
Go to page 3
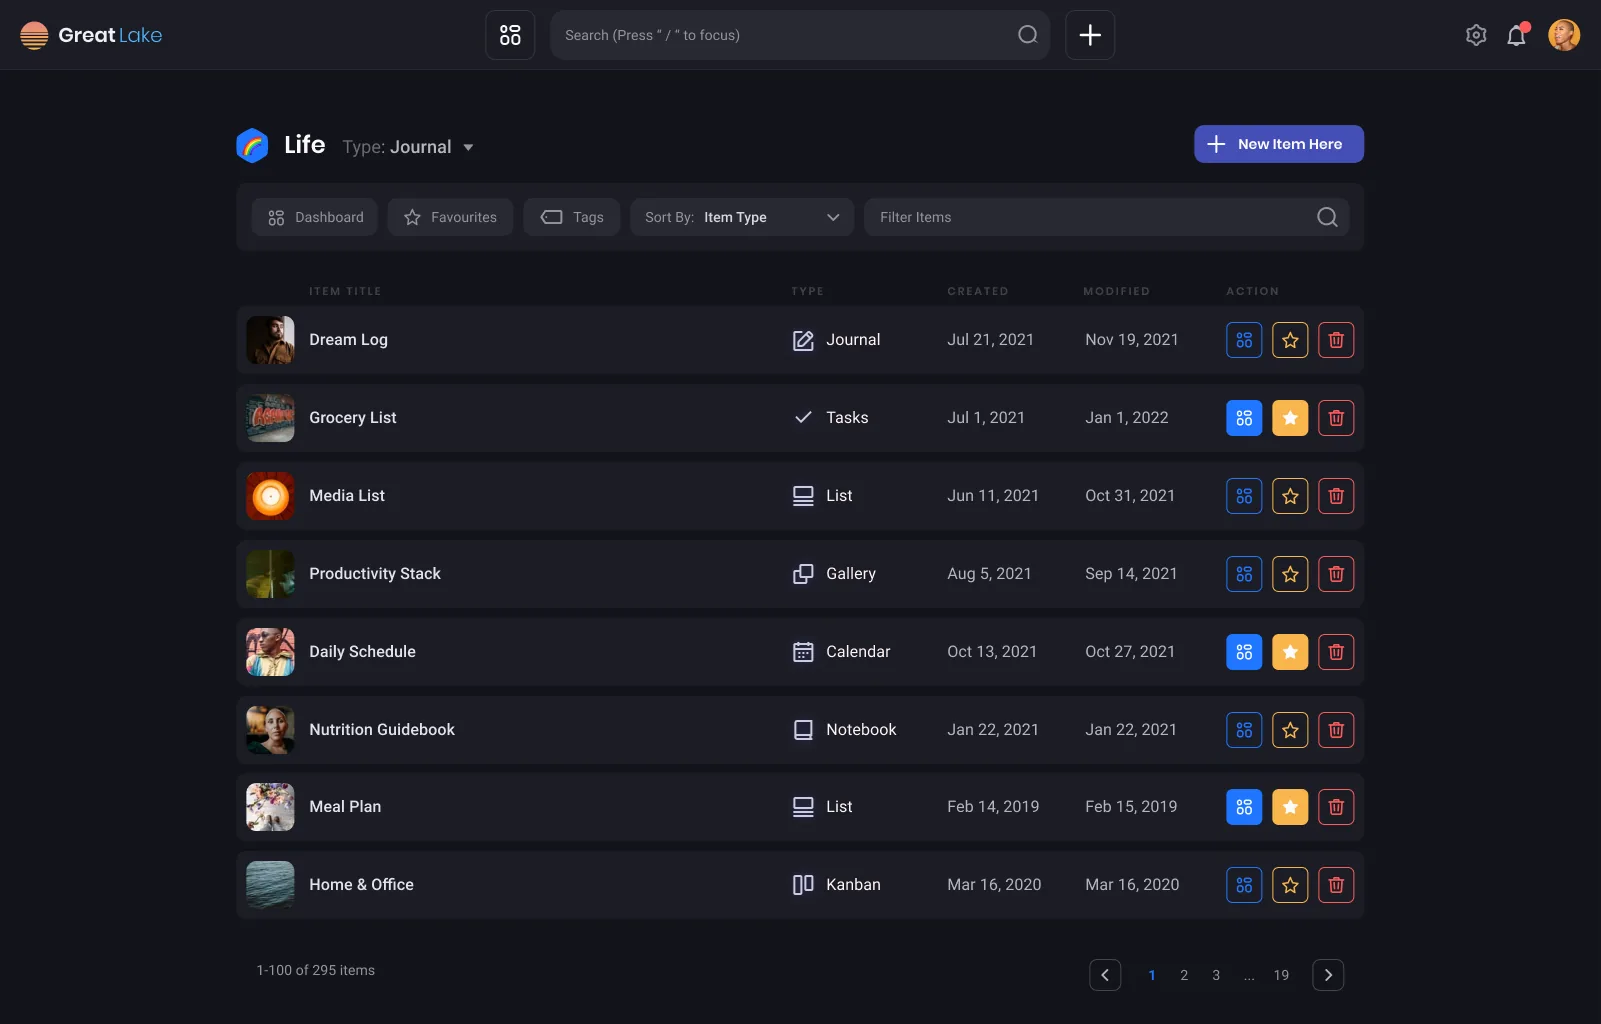click(1216, 975)
